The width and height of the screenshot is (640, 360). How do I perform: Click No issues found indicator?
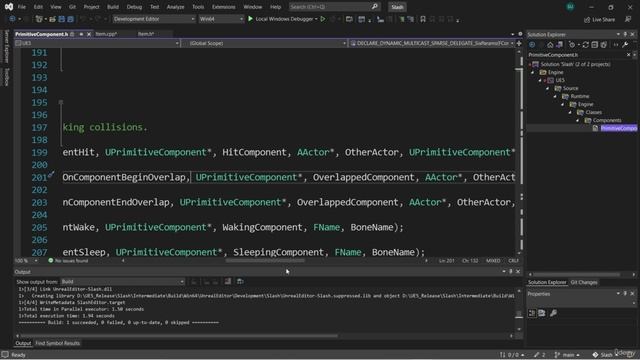coord(68,260)
